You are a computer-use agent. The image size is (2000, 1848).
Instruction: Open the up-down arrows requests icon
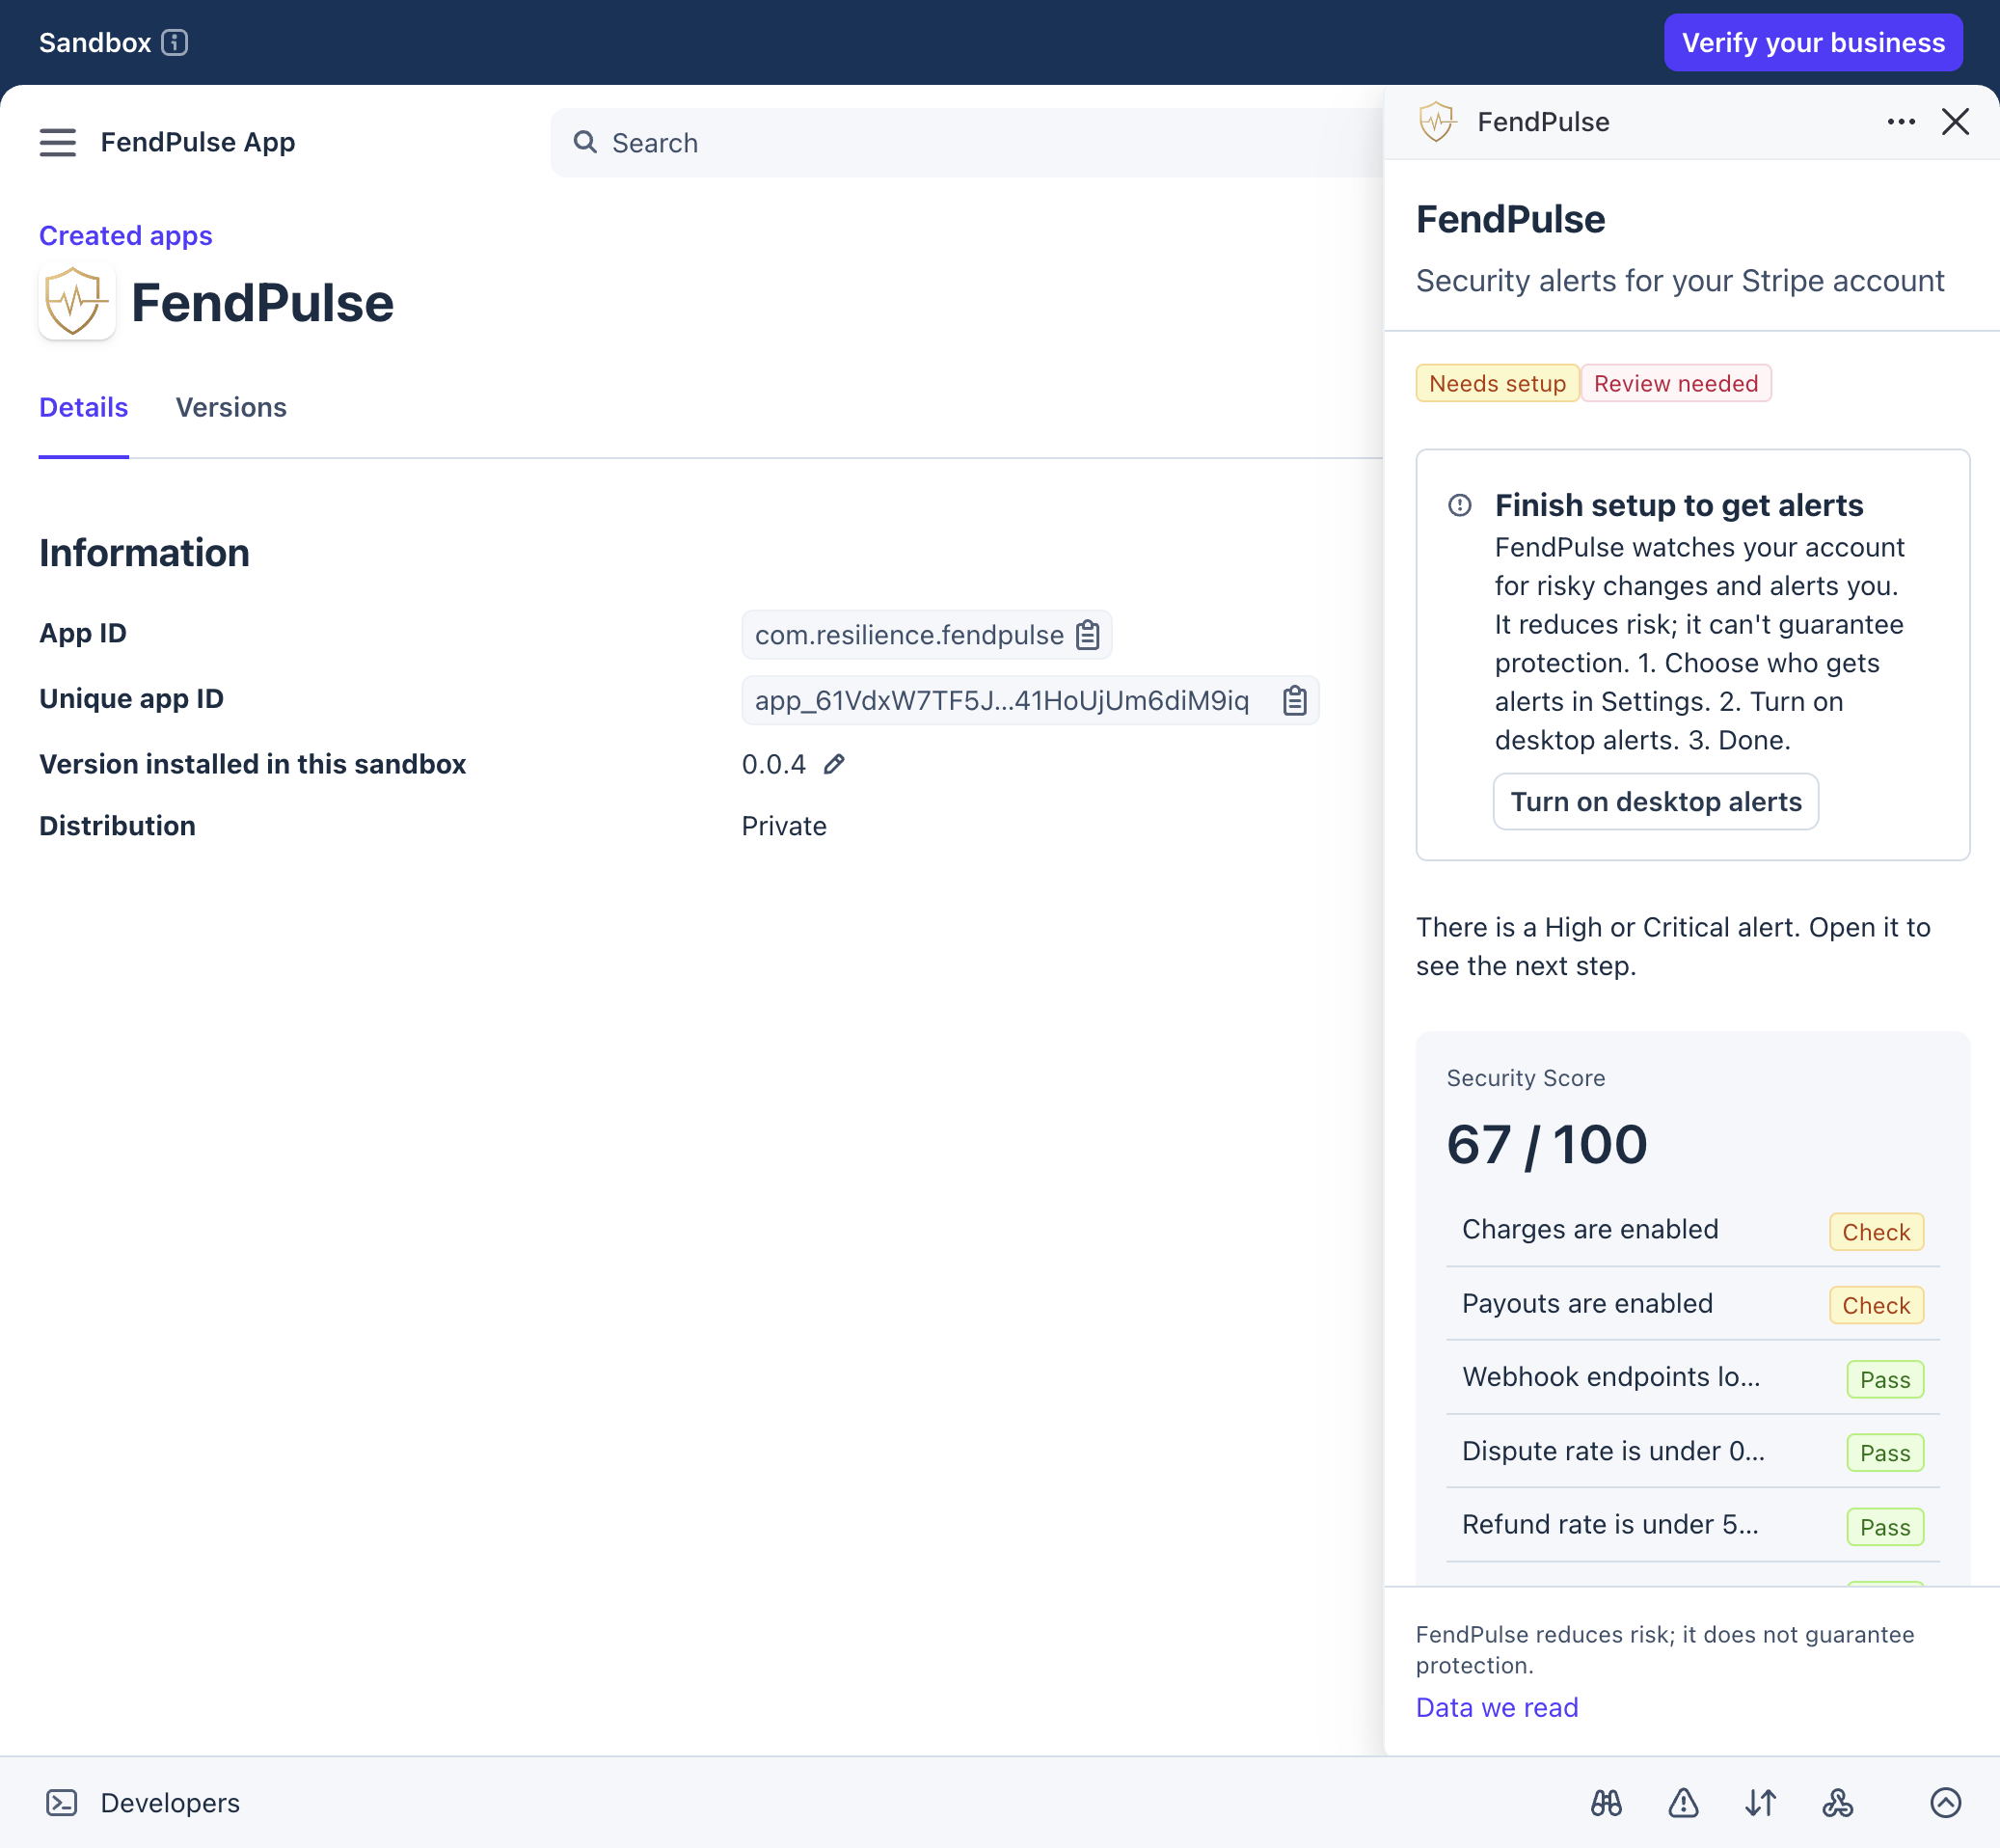point(1760,1802)
